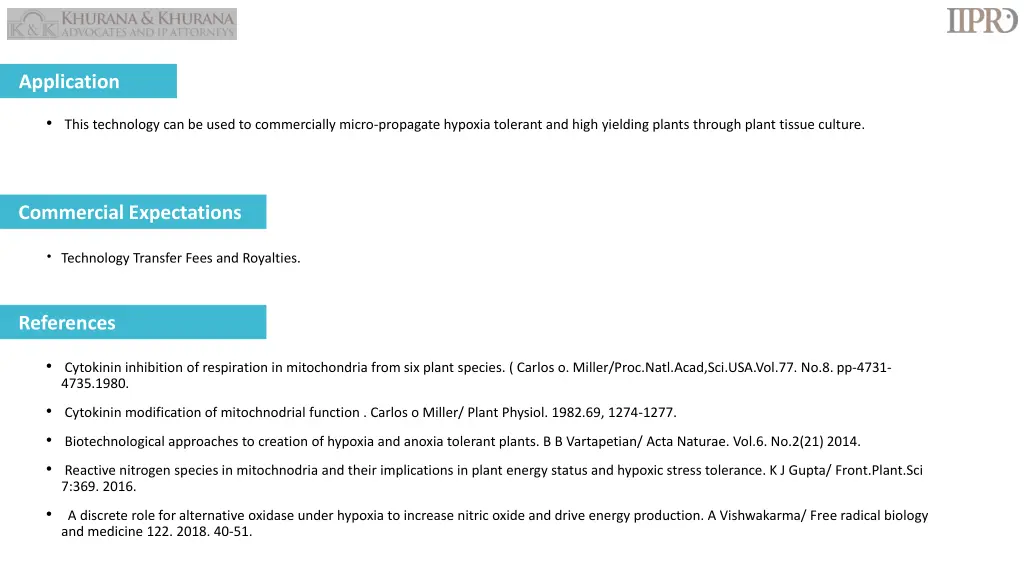Click bullet beside Biotechnological approaches reference
The image size is (1024, 576).
click(49, 440)
